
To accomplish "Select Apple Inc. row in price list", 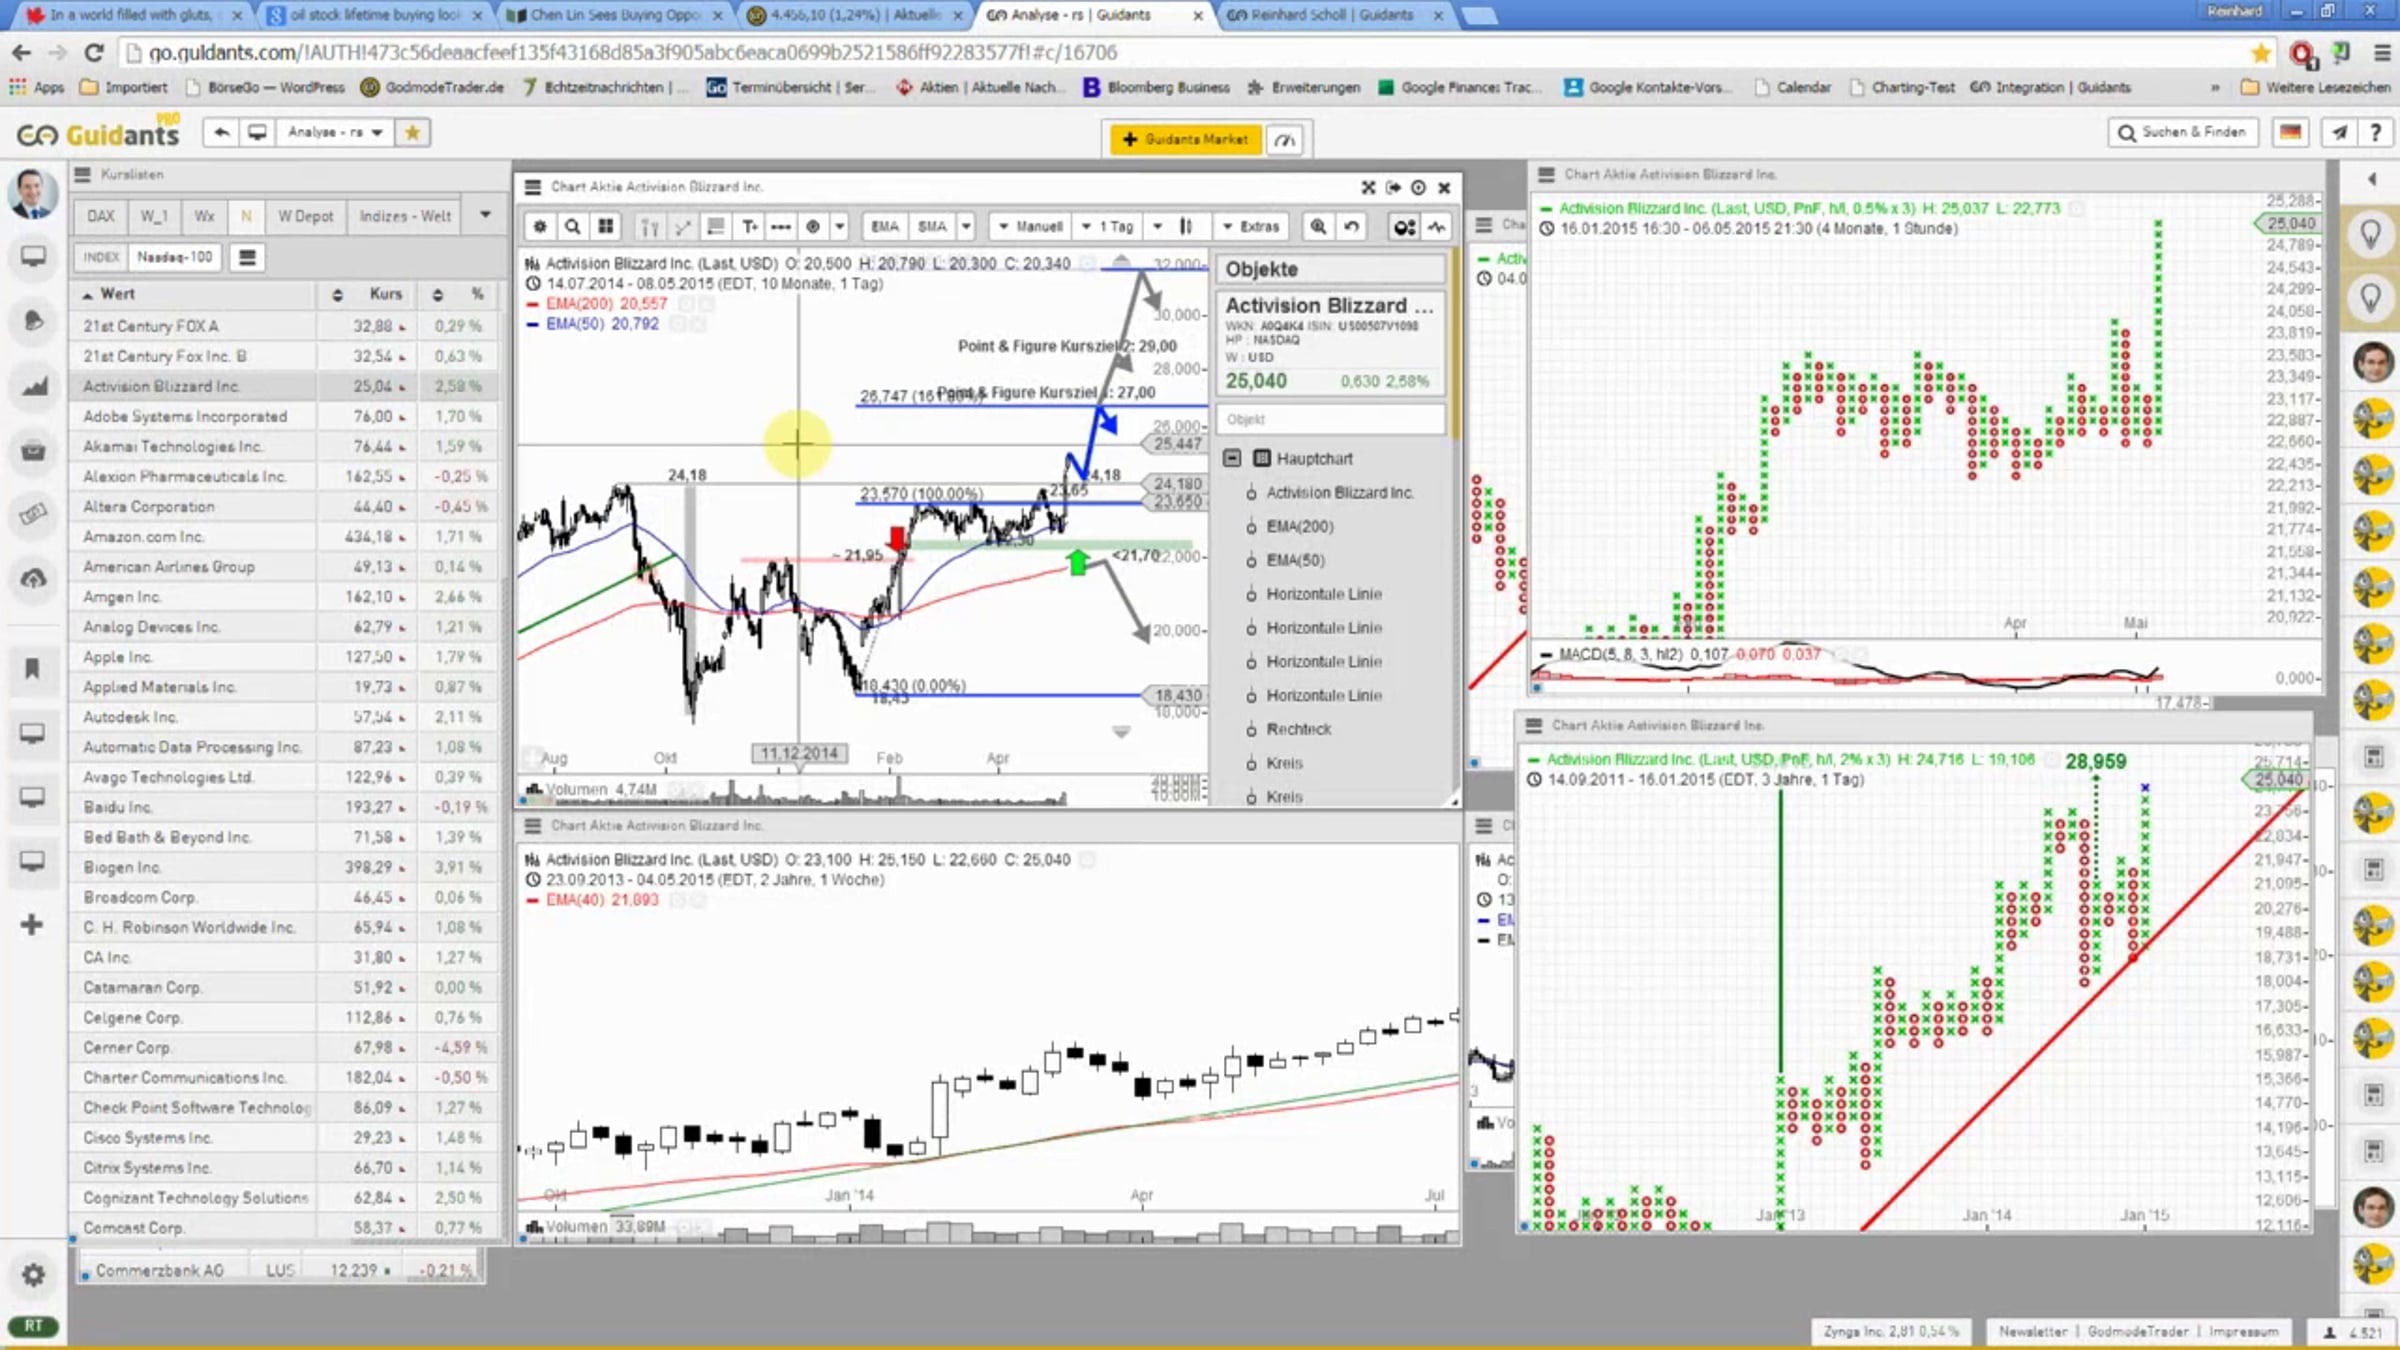I will tap(285, 657).
